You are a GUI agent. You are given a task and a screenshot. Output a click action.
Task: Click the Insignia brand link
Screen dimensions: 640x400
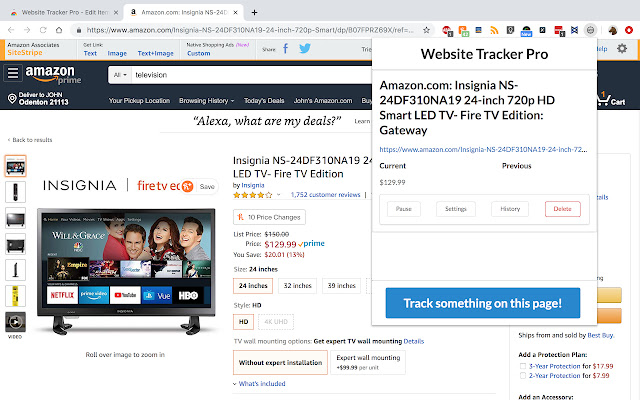[x=253, y=185]
